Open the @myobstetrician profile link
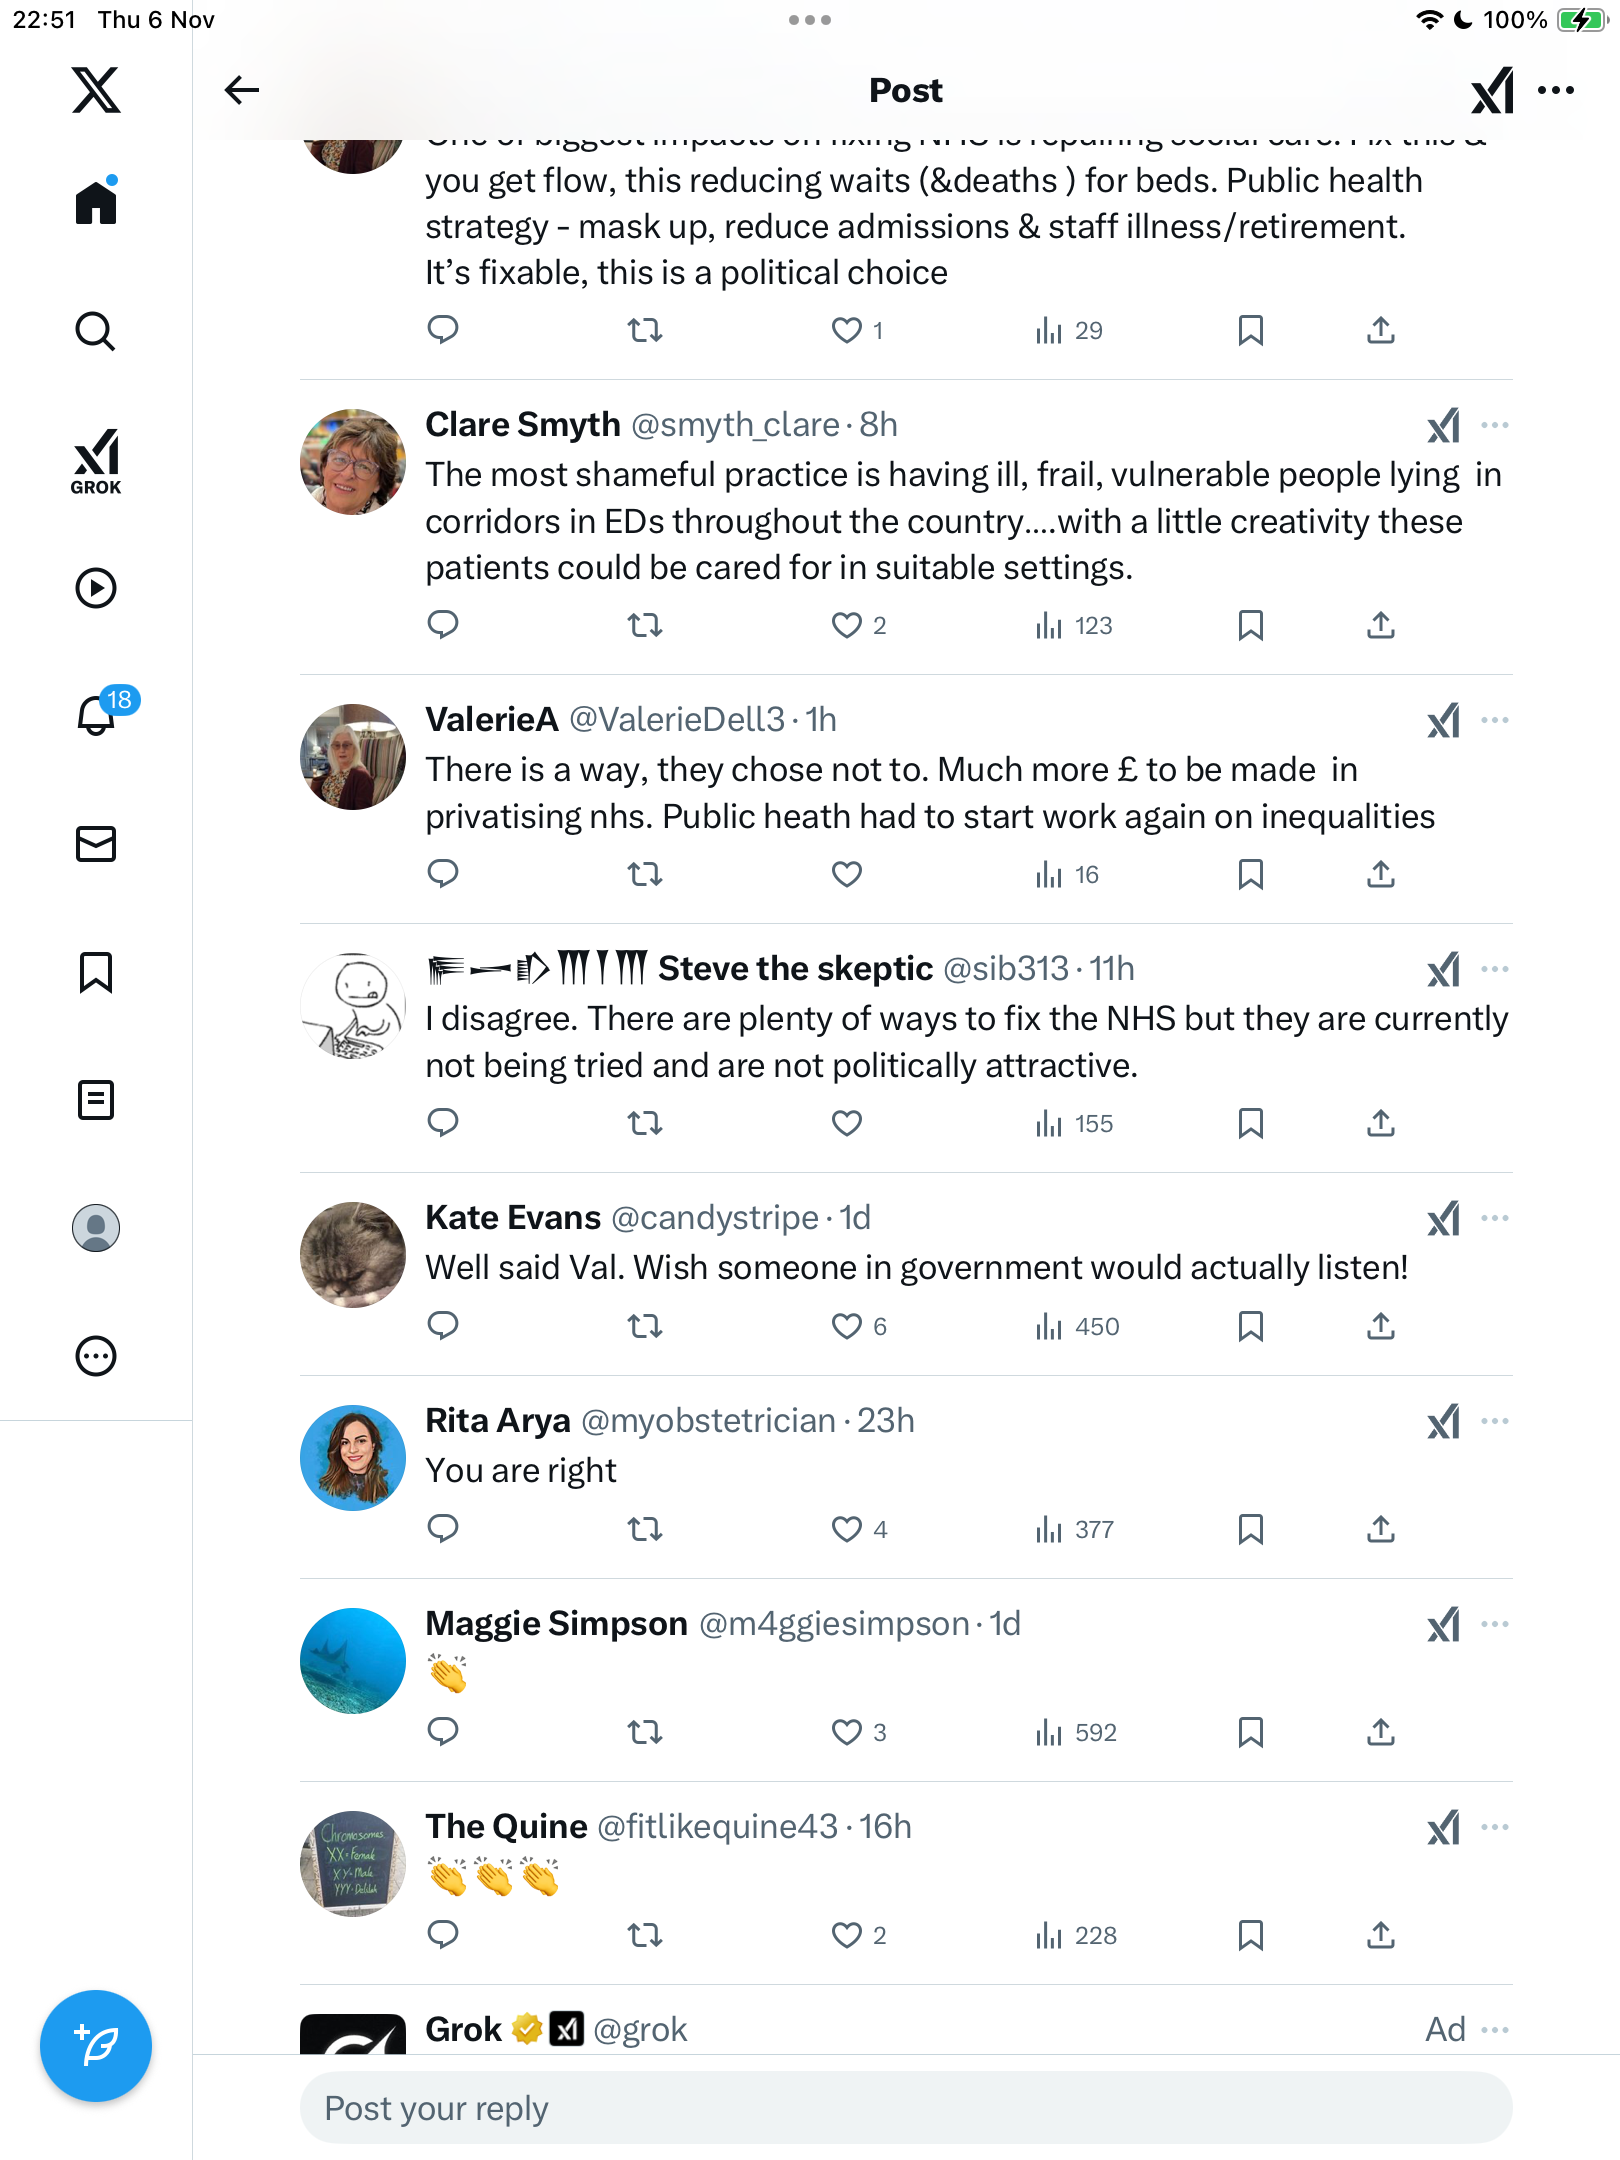This screenshot has width=1620, height=2160. click(708, 1421)
